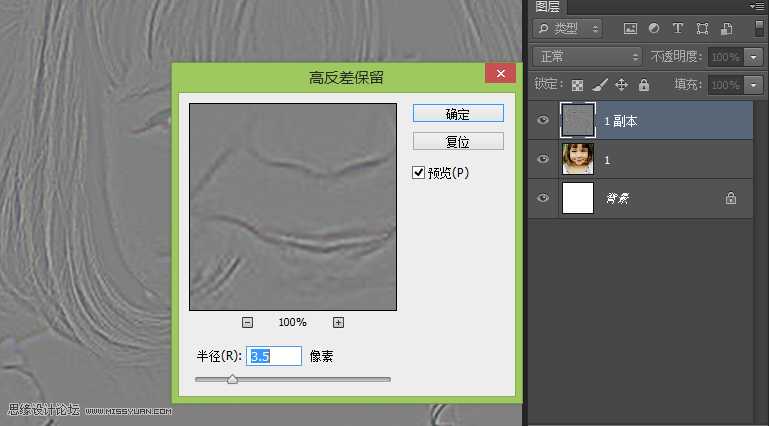Select the '1 副本' layer thumbnail
Screen dimensions: 769x426
click(578, 120)
